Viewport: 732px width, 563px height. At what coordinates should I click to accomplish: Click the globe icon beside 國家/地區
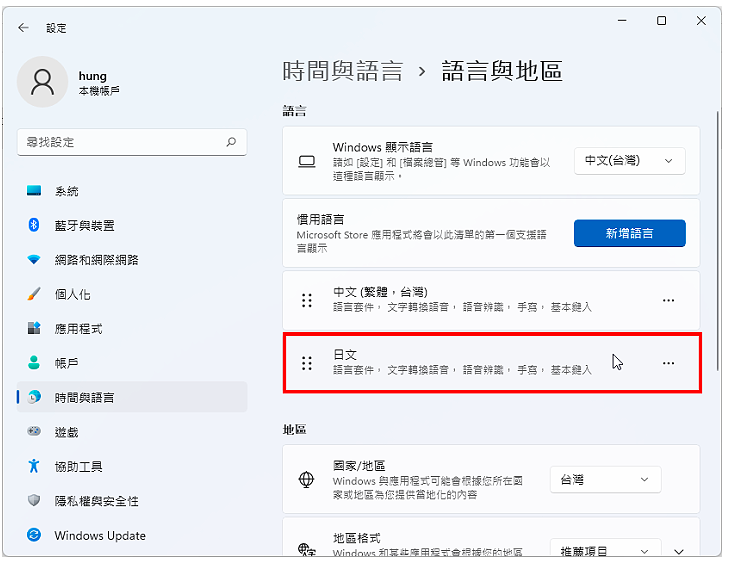pyautogui.click(x=306, y=479)
